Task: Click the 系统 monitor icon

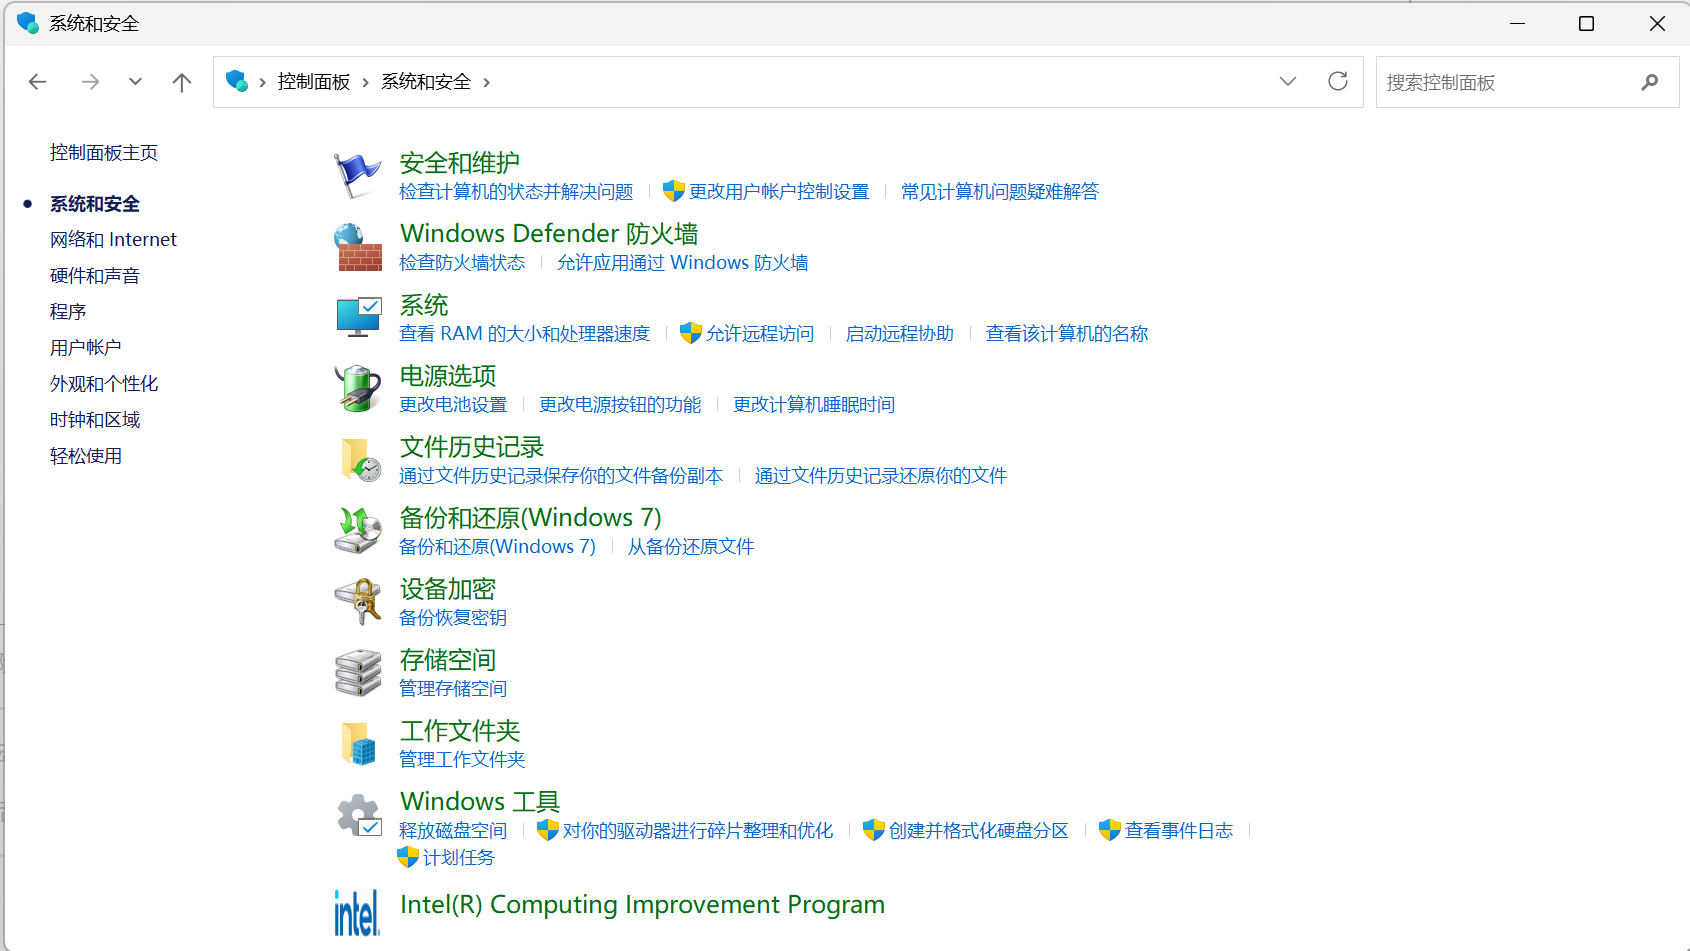Action: pyautogui.click(x=358, y=317)
